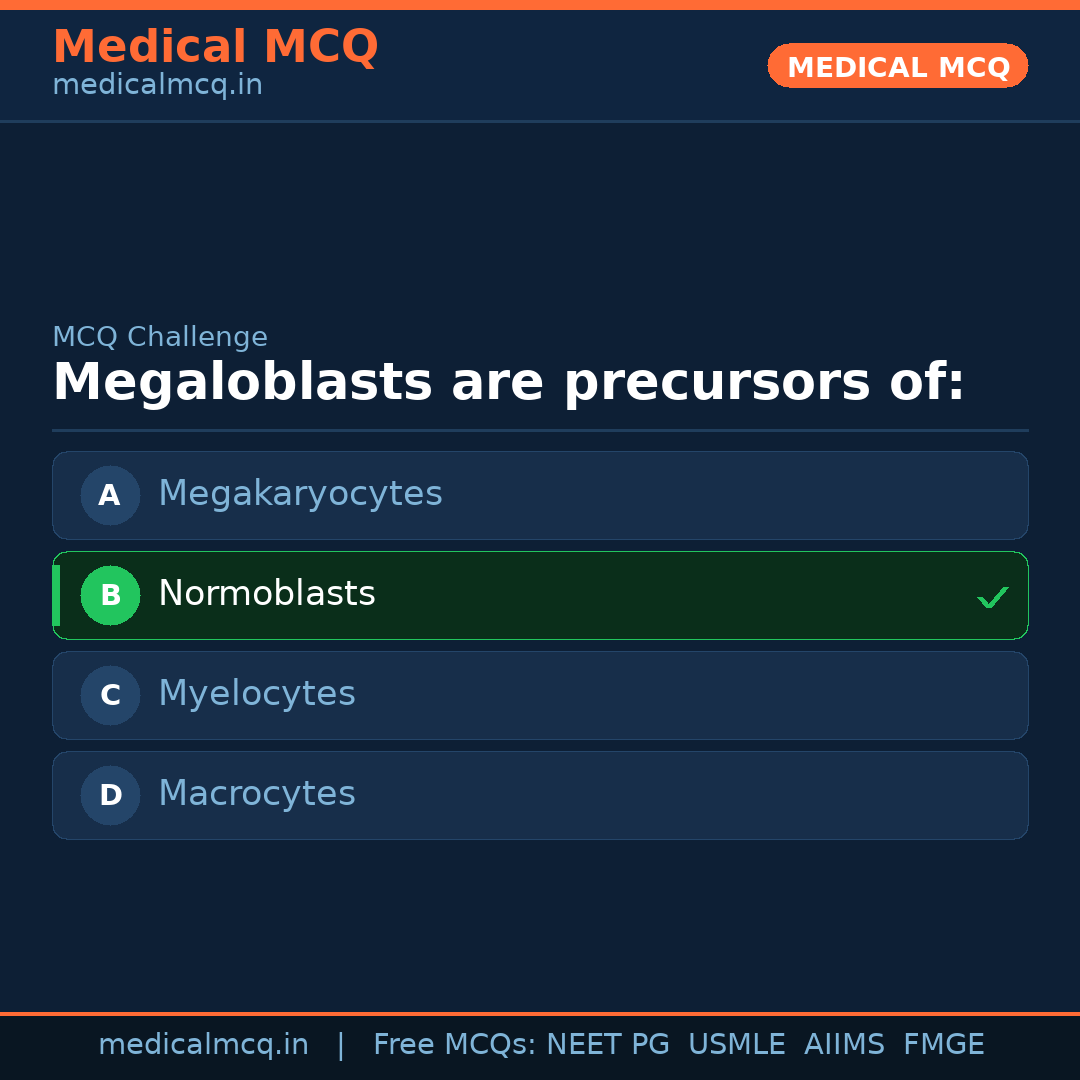The height and width of the screenshot is (1080, 1080).
Task: Click the question title divider line
Action: coord(540,430)
